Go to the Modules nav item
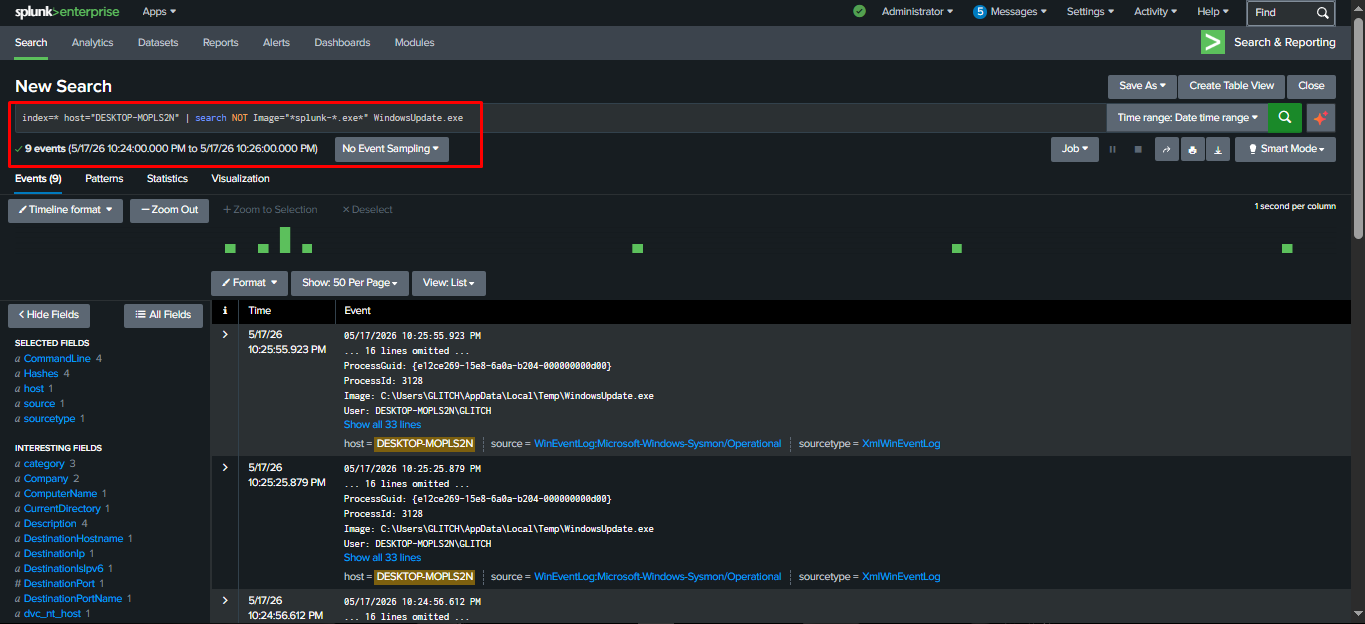The image size is (1365, 624). (414, 43)
